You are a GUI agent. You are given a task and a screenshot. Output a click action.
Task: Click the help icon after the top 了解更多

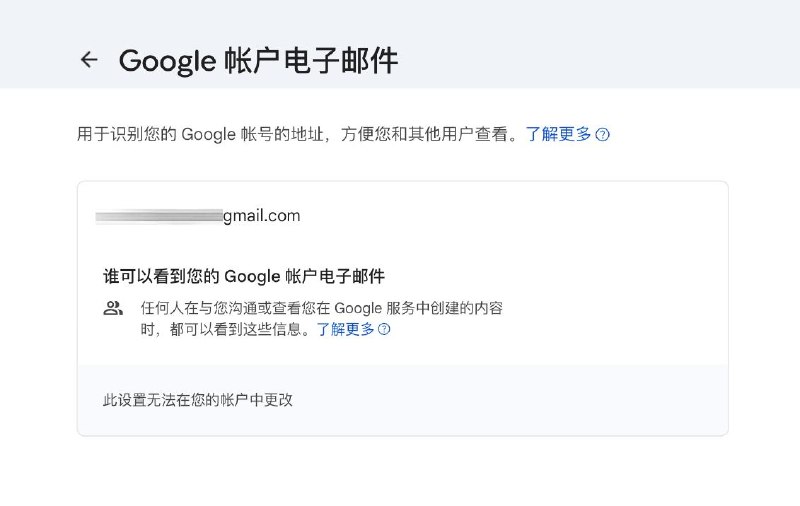(x=603, y=134)
